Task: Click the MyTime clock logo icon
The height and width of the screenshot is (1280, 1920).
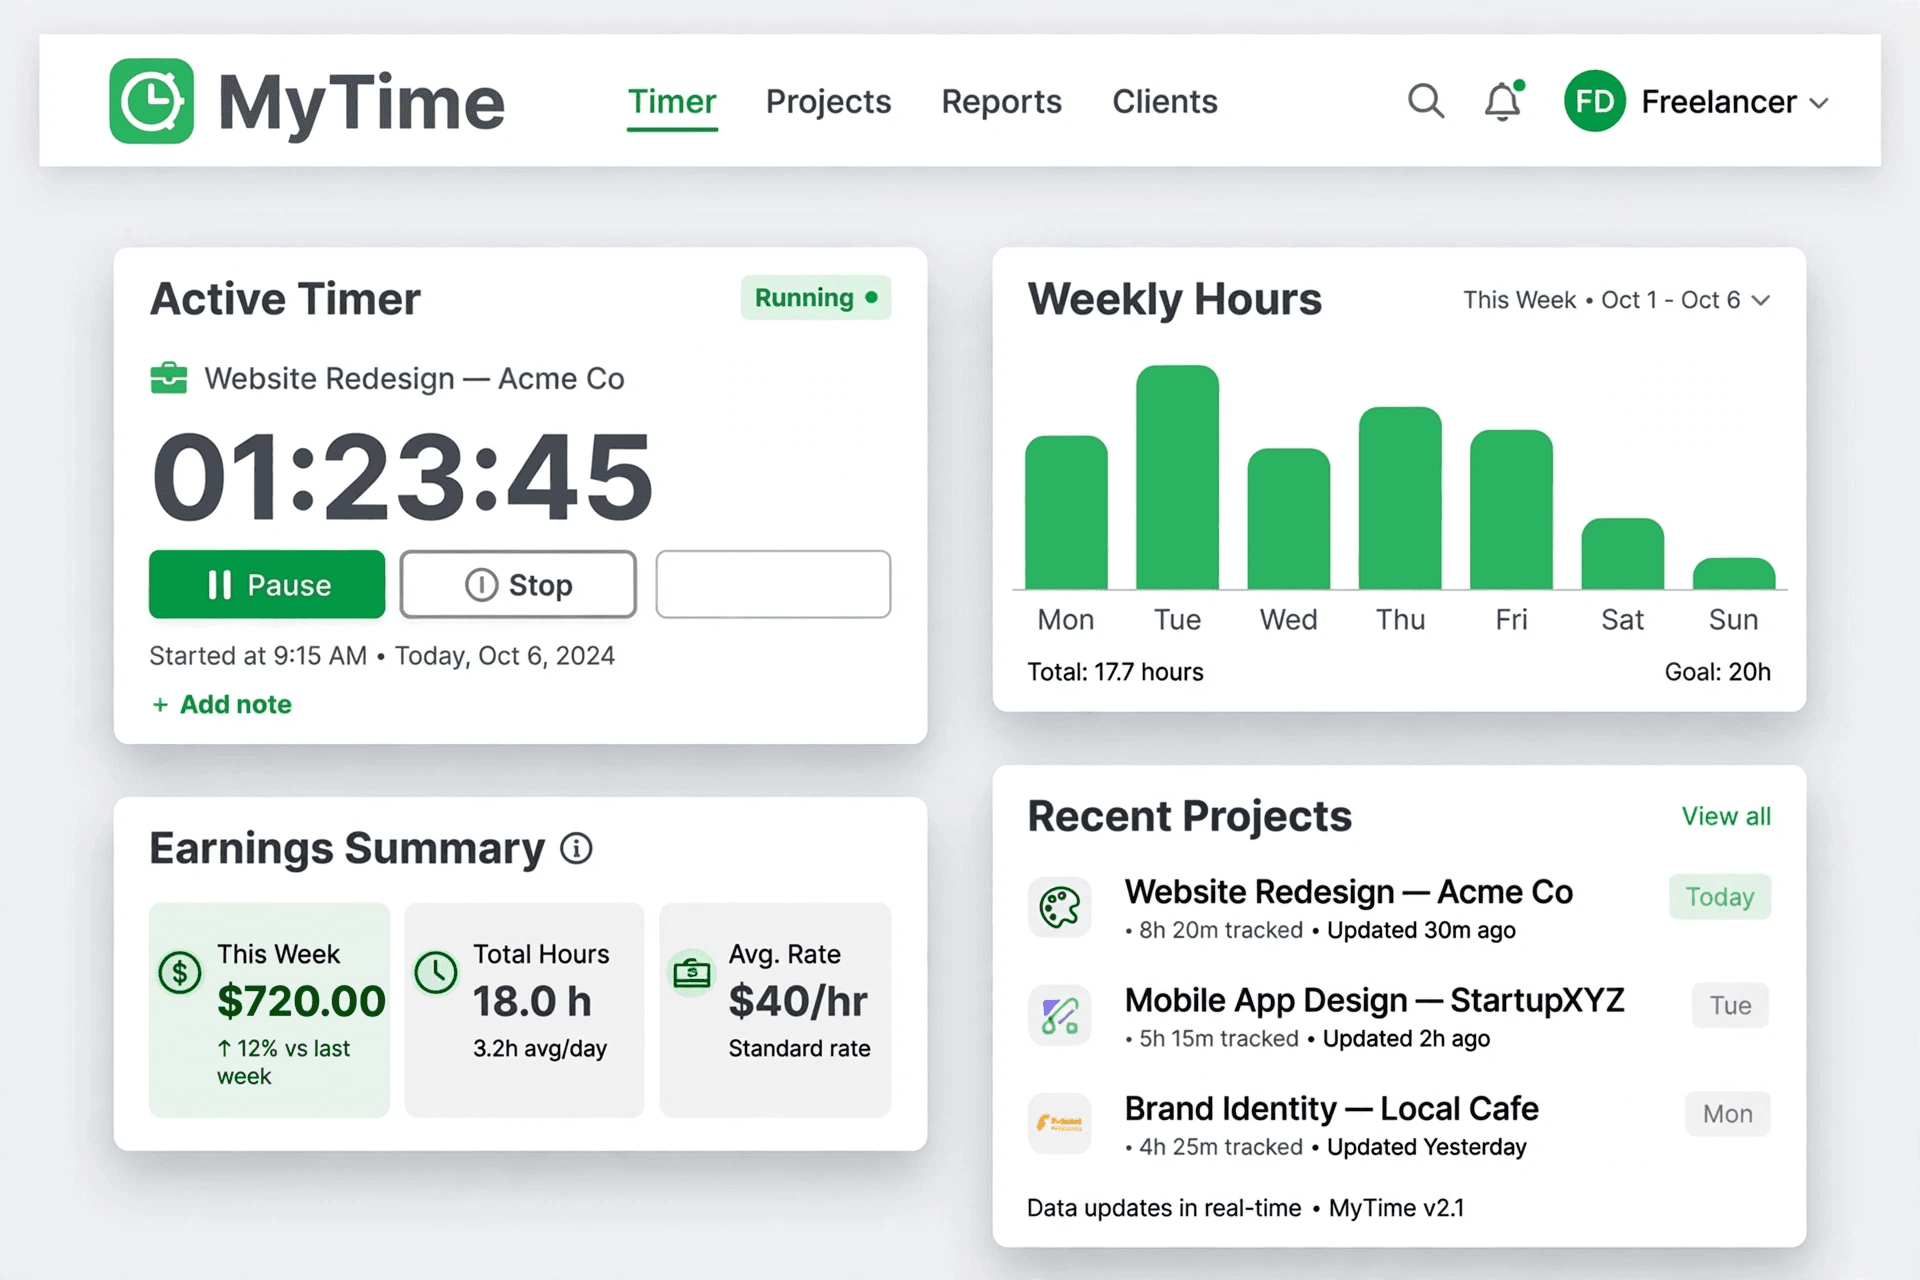Action: pyautogui.click(x=151, y=101)
